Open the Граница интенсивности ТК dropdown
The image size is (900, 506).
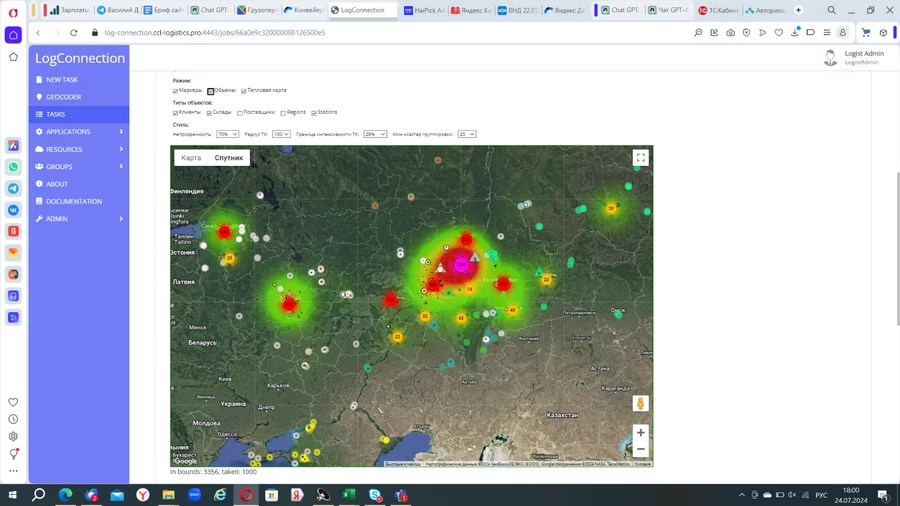pyautogui.click(x=375, y=134)
